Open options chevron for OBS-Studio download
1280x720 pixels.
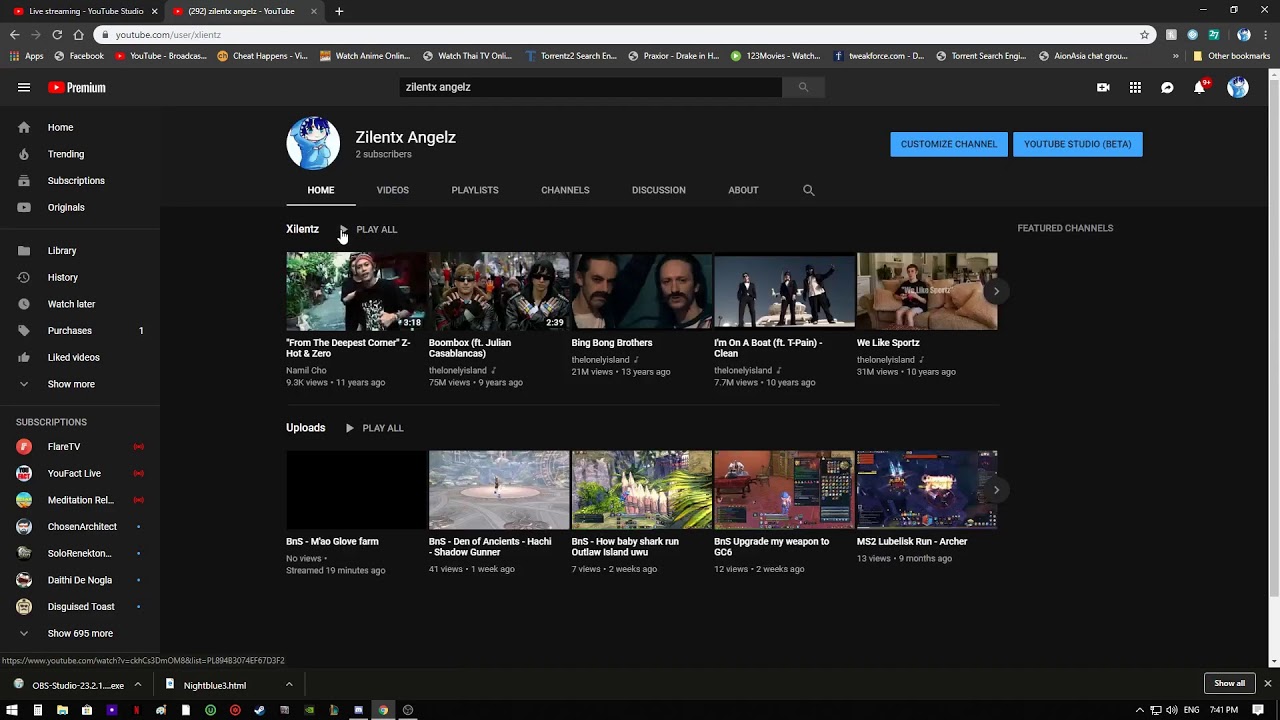pos(138,685)
